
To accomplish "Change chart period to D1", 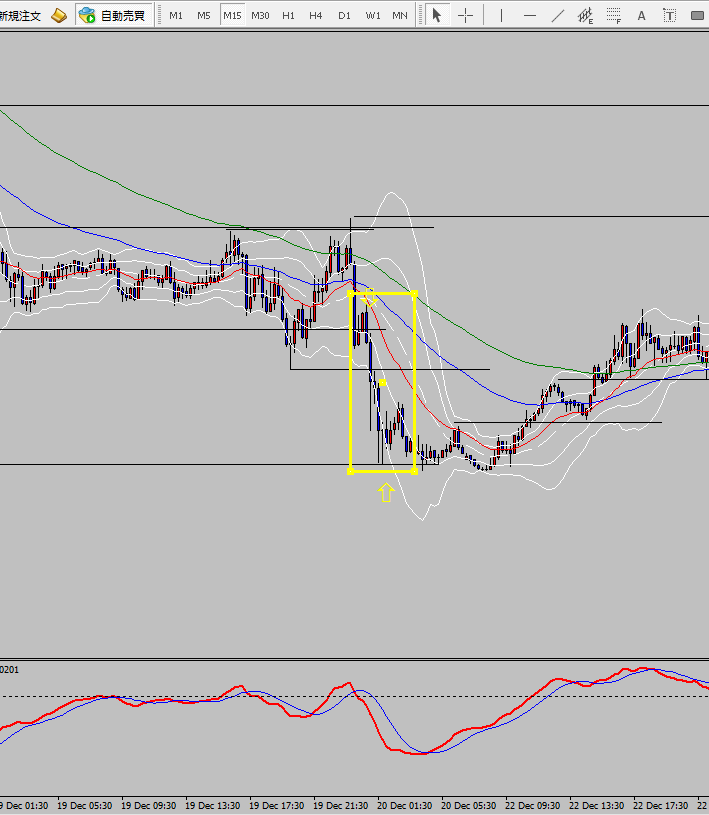I will 344,15.
